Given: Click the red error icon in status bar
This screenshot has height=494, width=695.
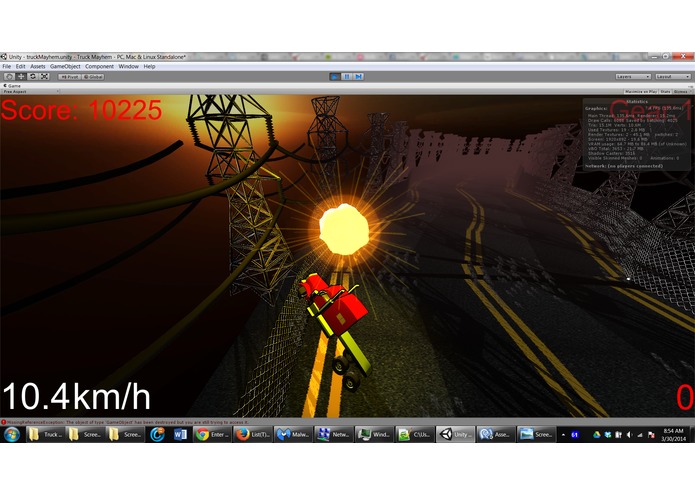Looking at the screenshot, I should coord(4,422).
